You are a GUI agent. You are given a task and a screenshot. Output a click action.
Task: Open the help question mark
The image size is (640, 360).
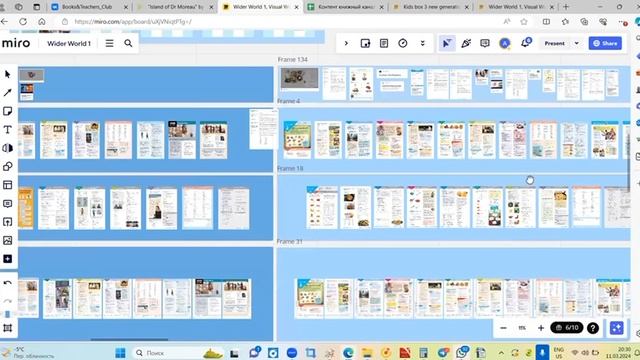coord(593,328)
